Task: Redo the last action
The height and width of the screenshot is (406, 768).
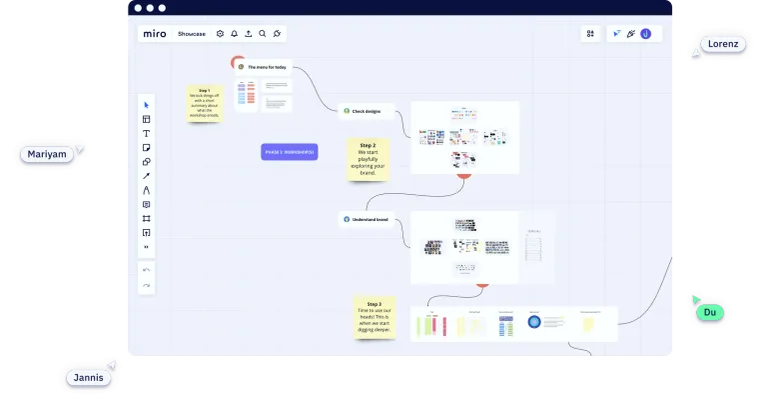Action: point(146,285)
